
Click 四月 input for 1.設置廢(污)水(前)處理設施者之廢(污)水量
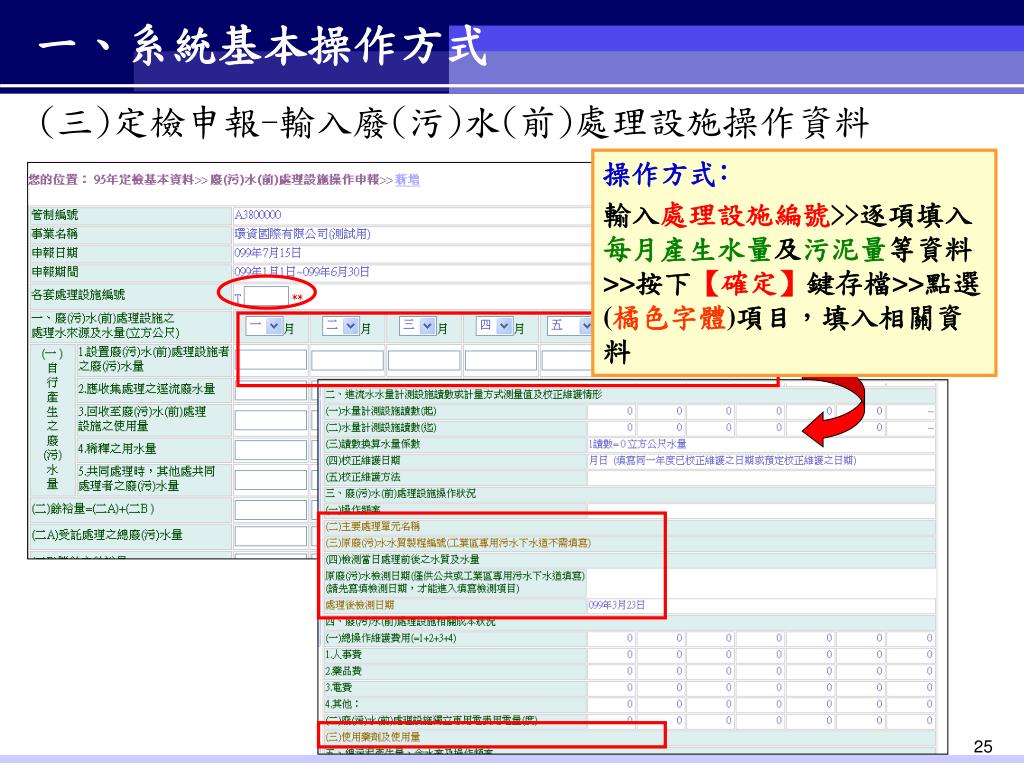click(501, 360)
